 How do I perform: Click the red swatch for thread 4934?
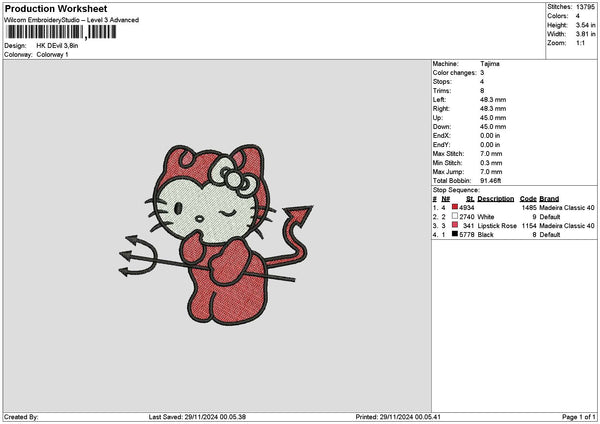pyautogui.click(x=455, y=207)
